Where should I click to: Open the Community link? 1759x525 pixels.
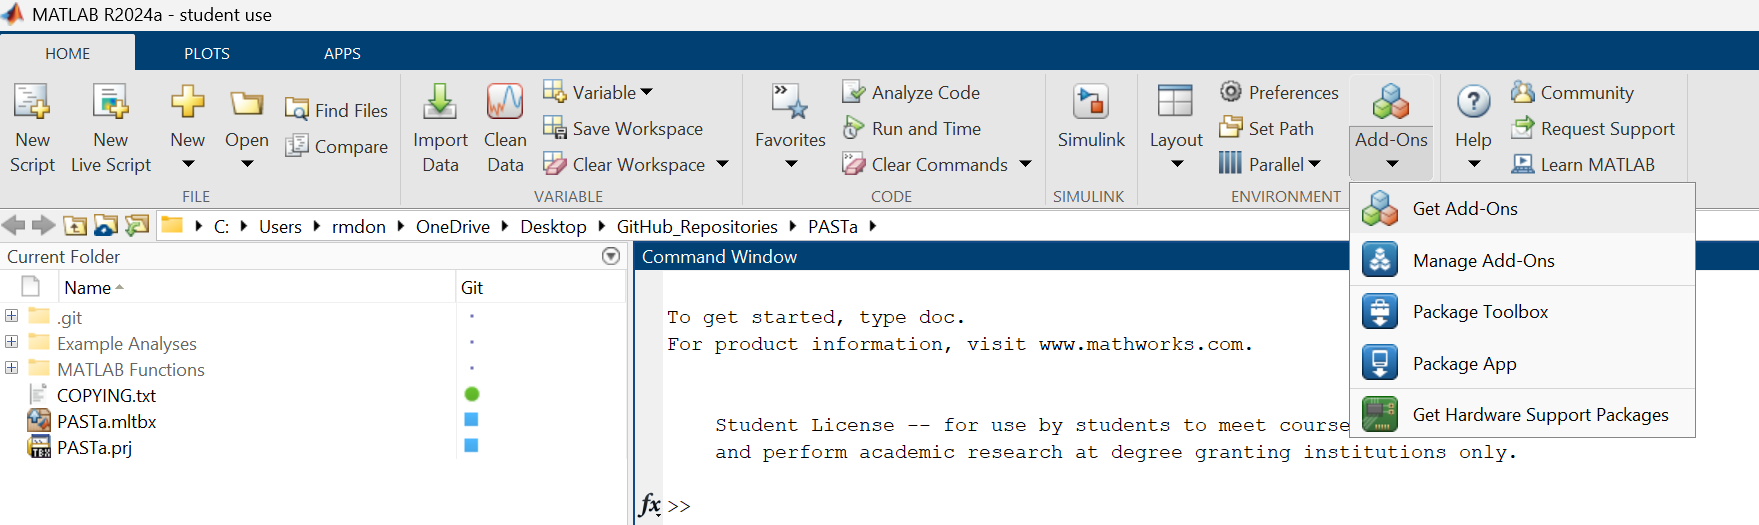click(1572, 92)
